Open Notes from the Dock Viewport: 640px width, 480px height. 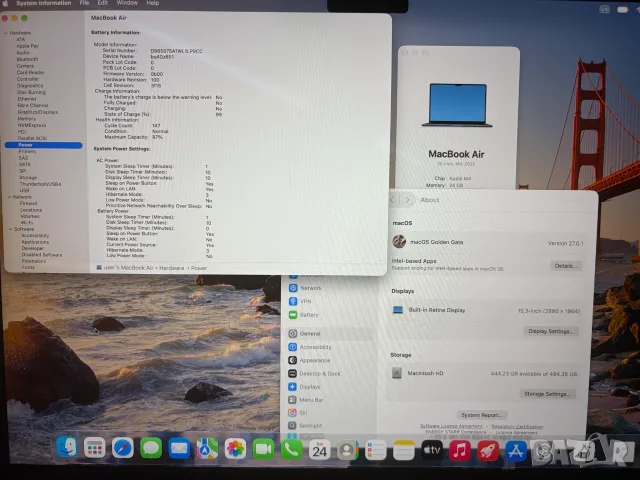404,450
